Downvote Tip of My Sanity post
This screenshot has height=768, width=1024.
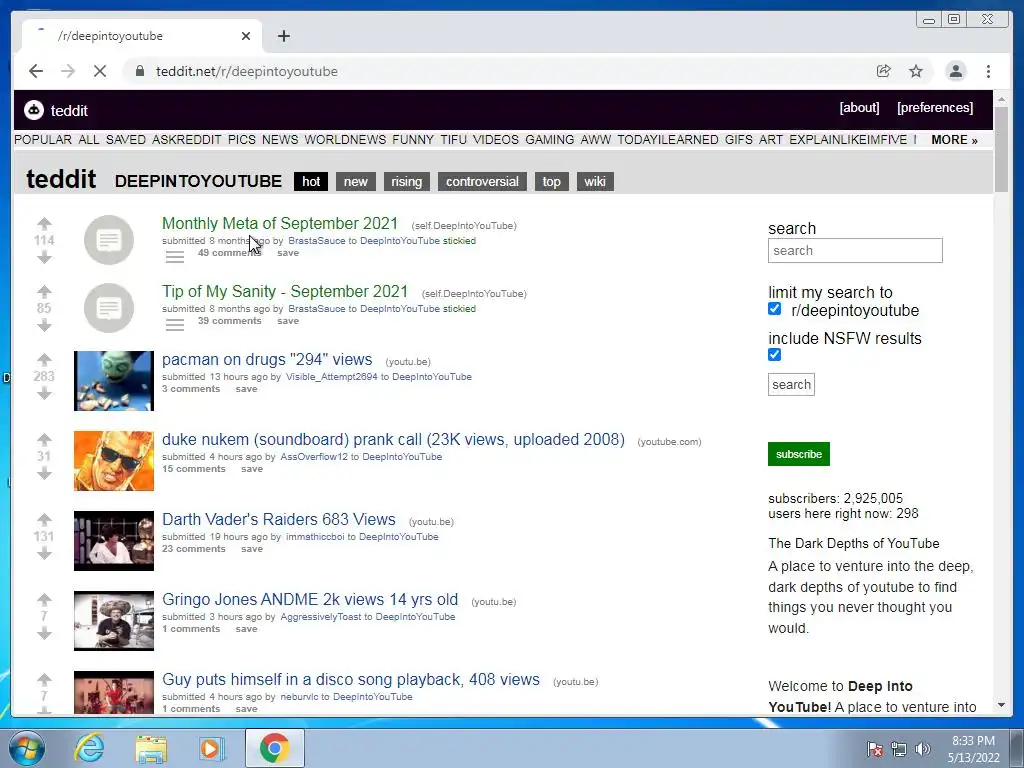[44, 325]
